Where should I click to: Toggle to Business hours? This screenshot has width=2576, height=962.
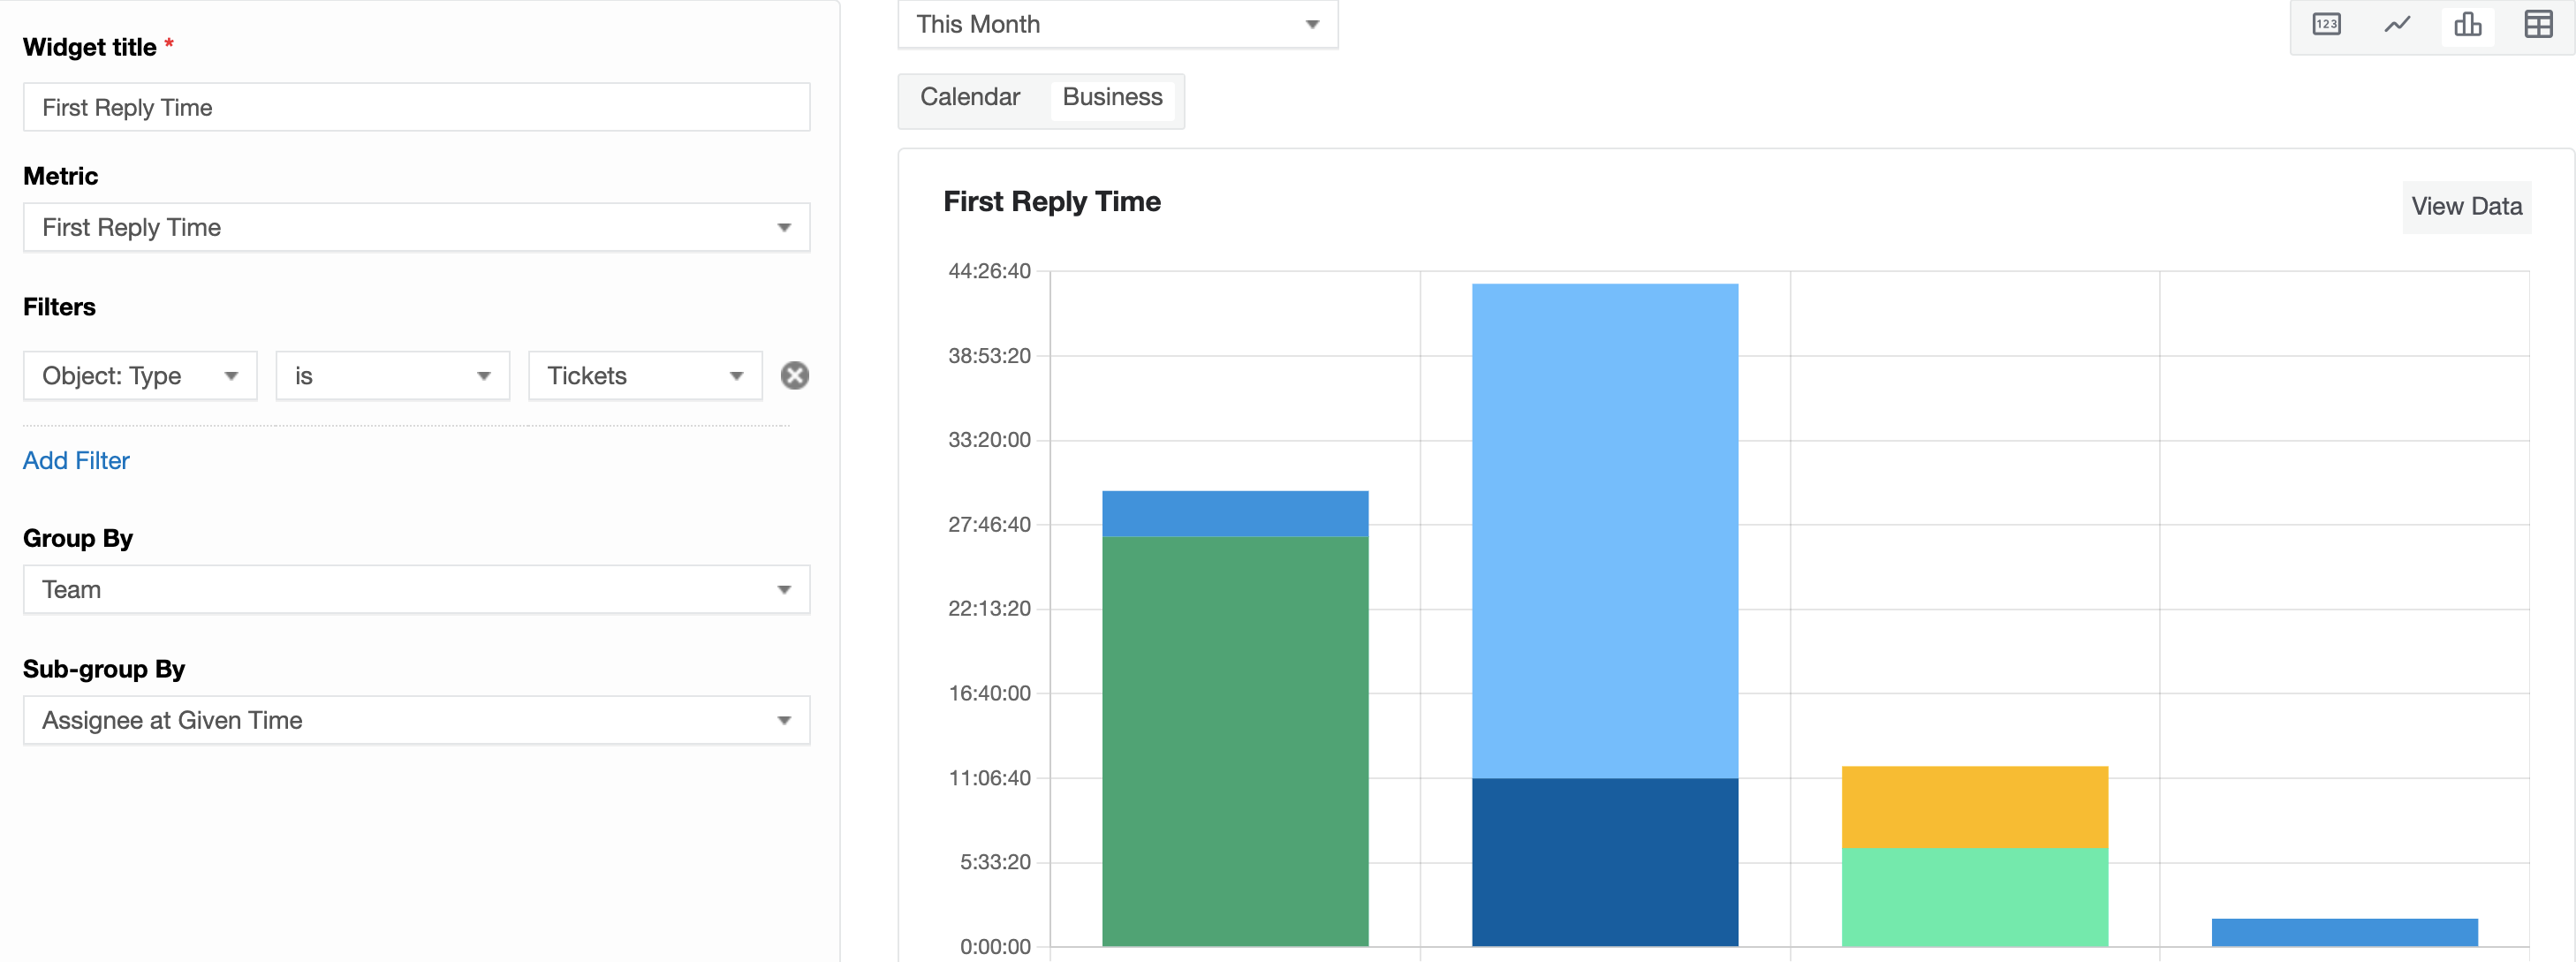click(1112, 97)
